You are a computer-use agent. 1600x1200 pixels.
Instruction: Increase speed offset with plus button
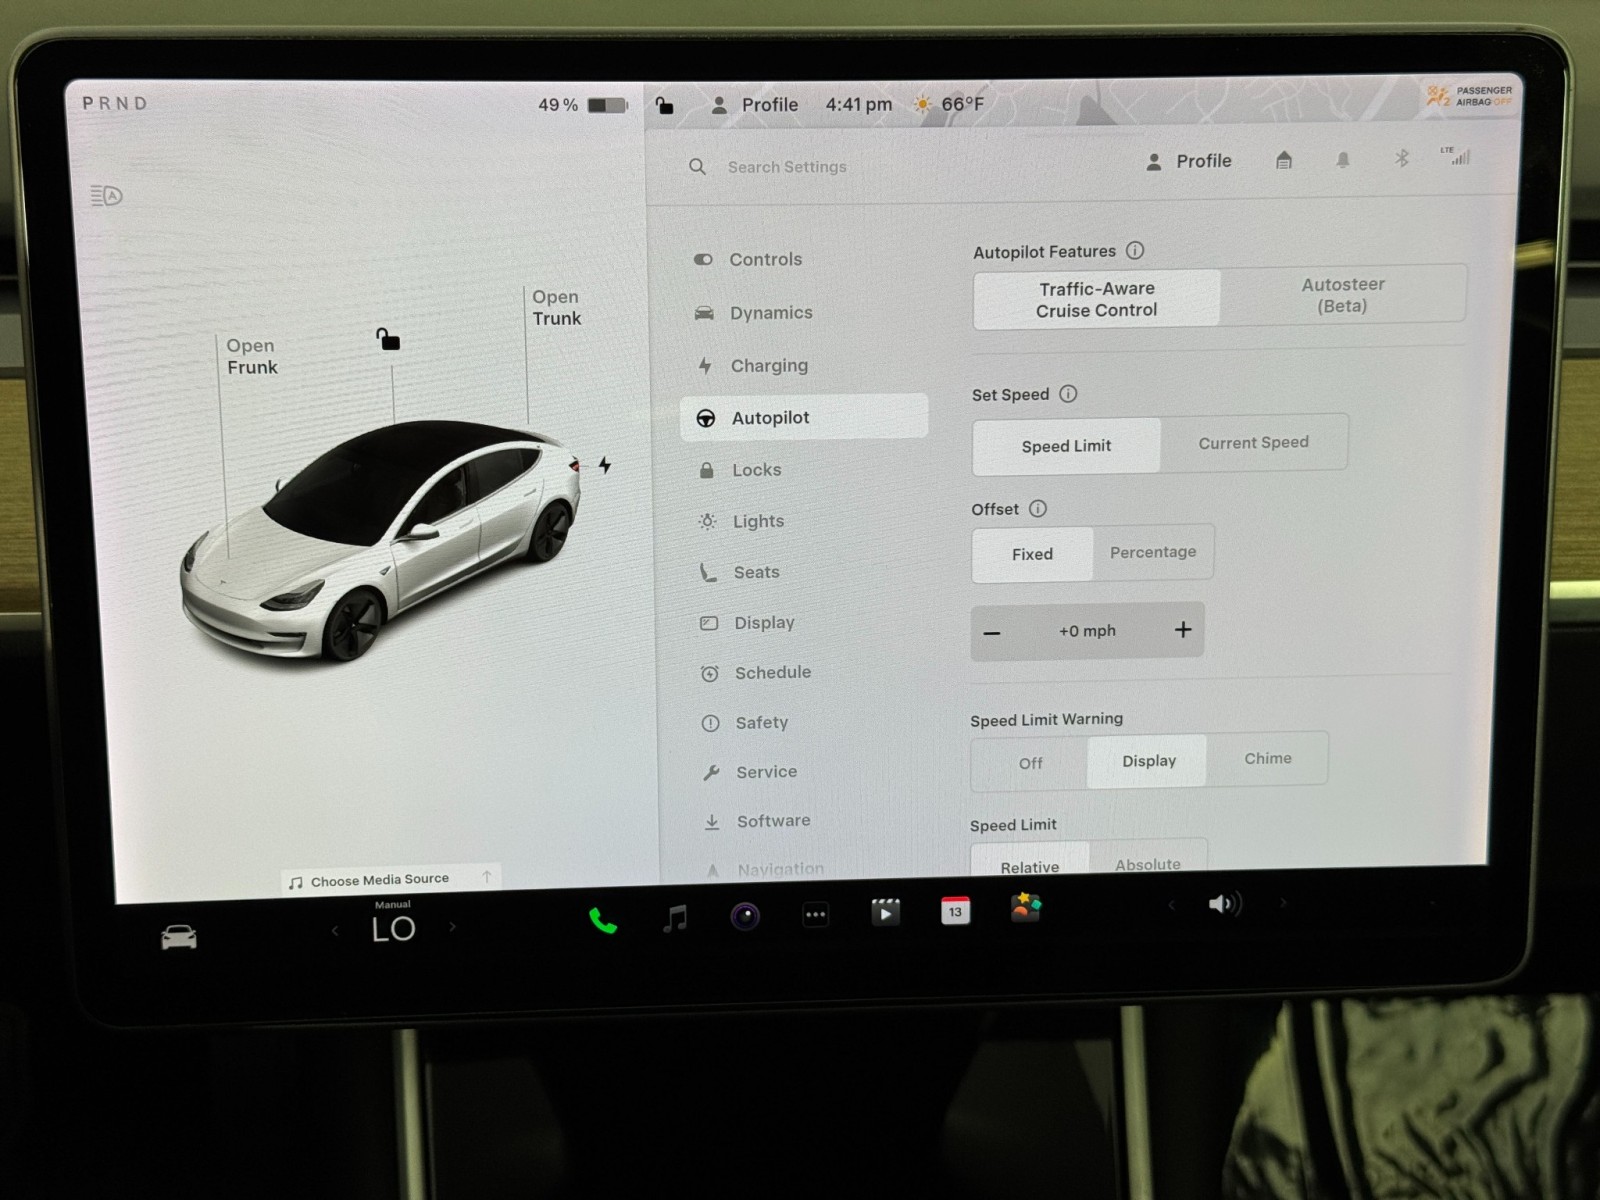(1183, 630)
